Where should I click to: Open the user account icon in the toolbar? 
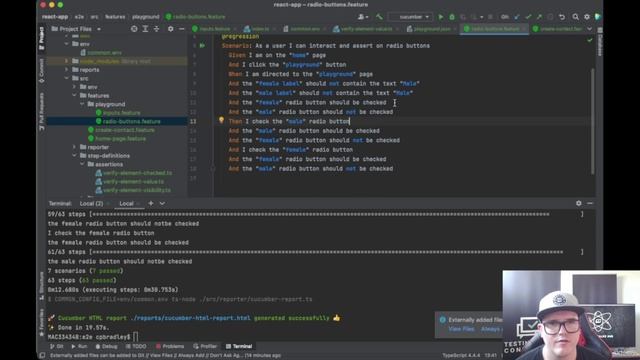tap(362, 17)
